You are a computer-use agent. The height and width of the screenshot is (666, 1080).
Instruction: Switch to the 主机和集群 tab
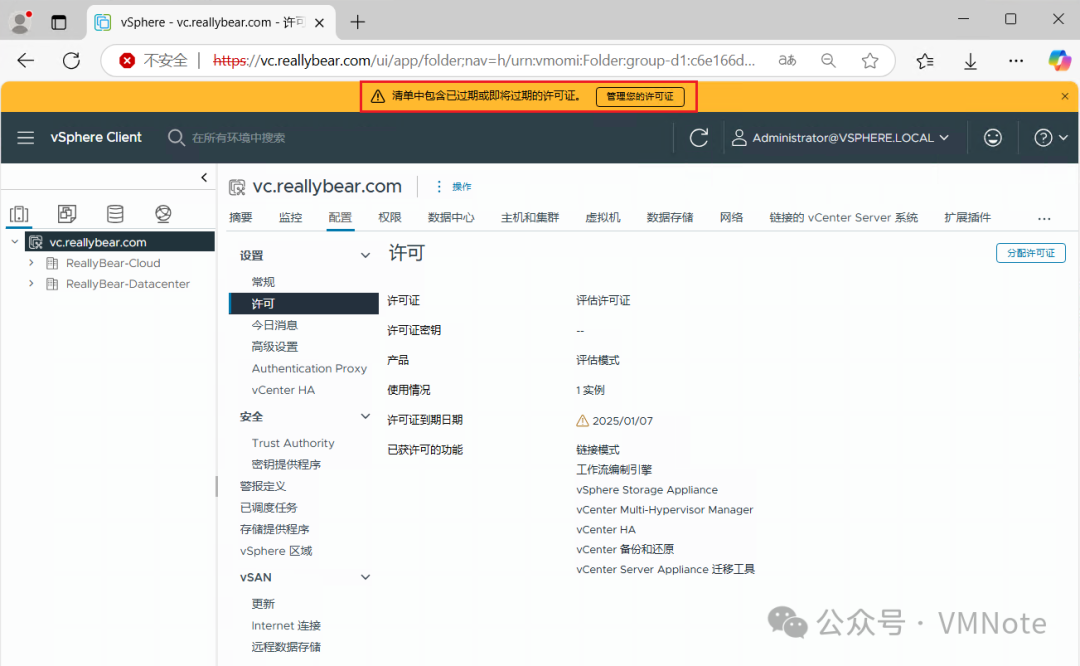[x=530, y=218]
